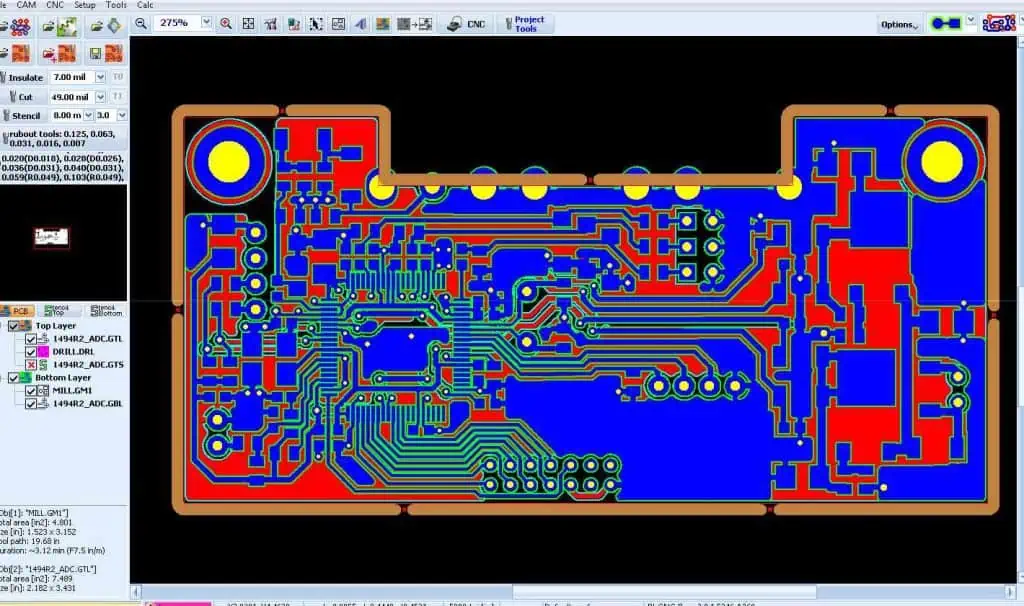The width and height of the screenshot is (1024, 606).
Task: Click the selection marquee toolbar icon
Action: tap(316, 23)
